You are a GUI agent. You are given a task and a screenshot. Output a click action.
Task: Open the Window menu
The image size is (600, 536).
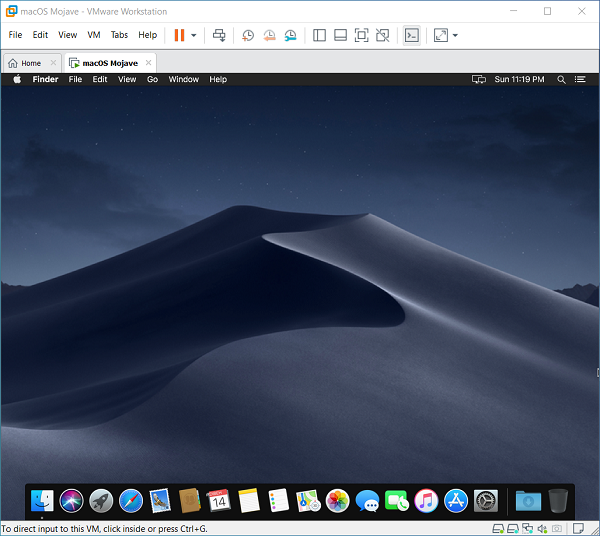(184, 79)
